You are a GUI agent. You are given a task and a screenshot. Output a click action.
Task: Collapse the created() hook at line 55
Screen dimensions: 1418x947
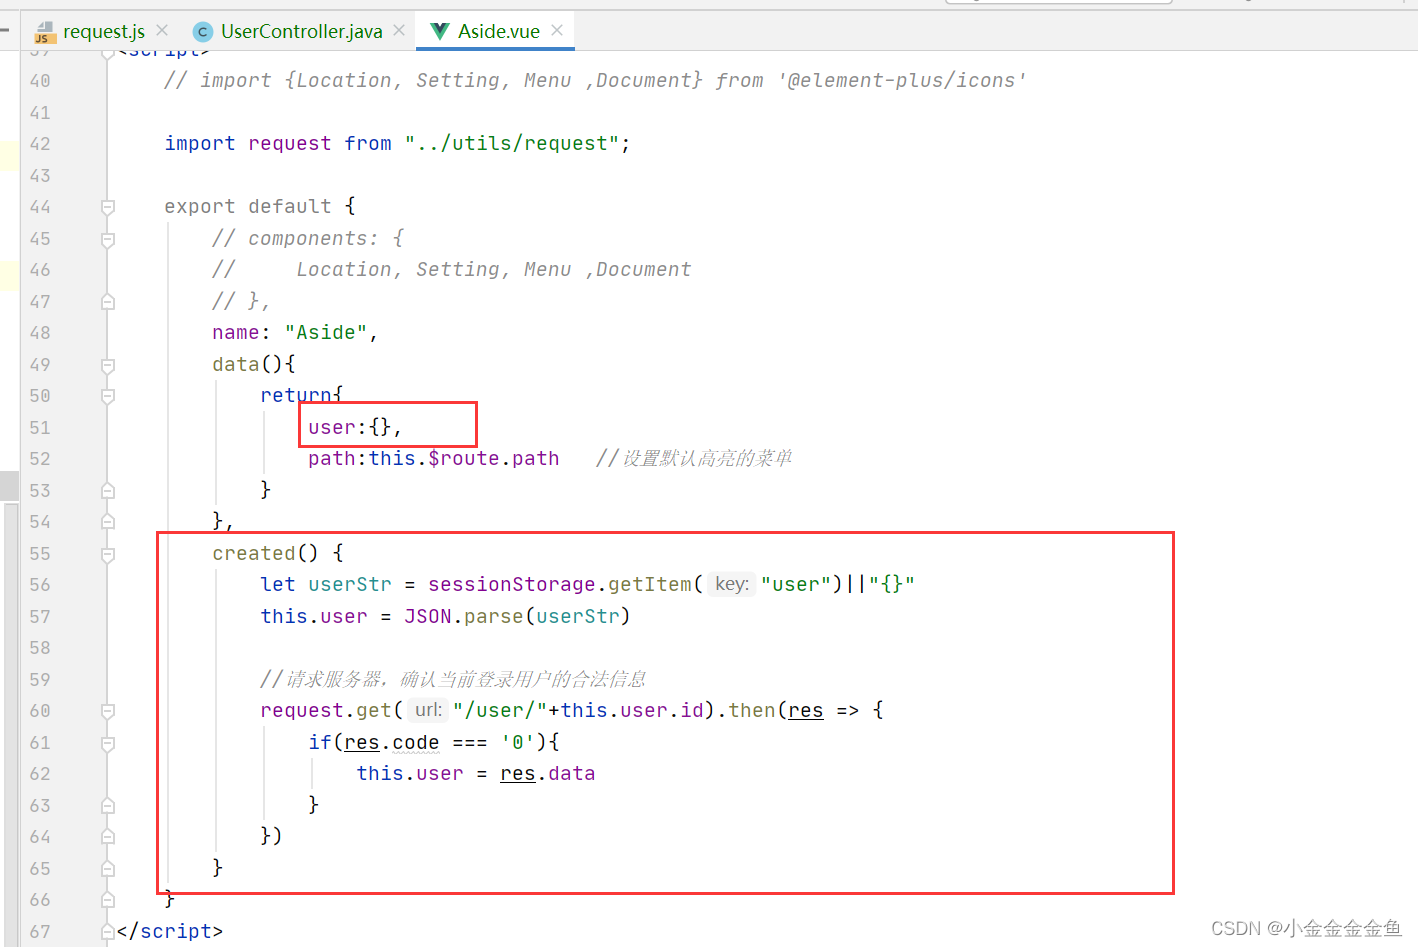108,554
